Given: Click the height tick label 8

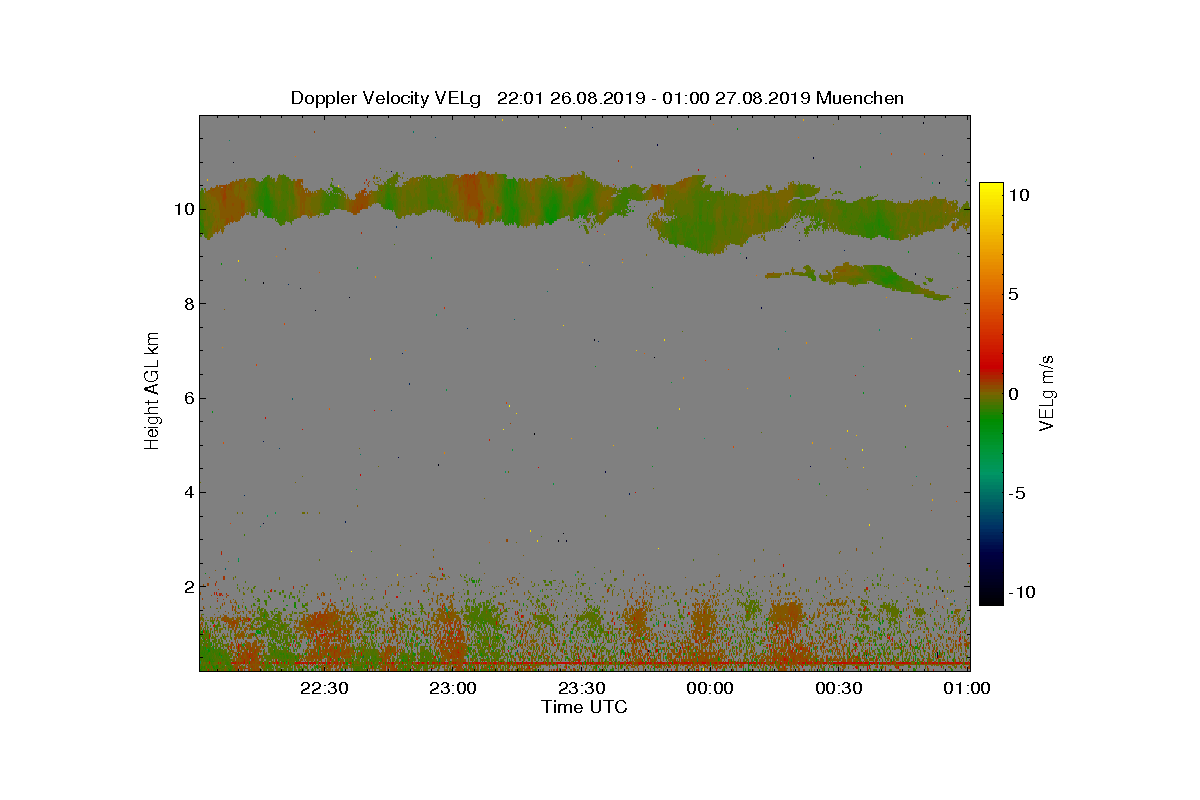Looking at the screenshot, I should [188, 304].
